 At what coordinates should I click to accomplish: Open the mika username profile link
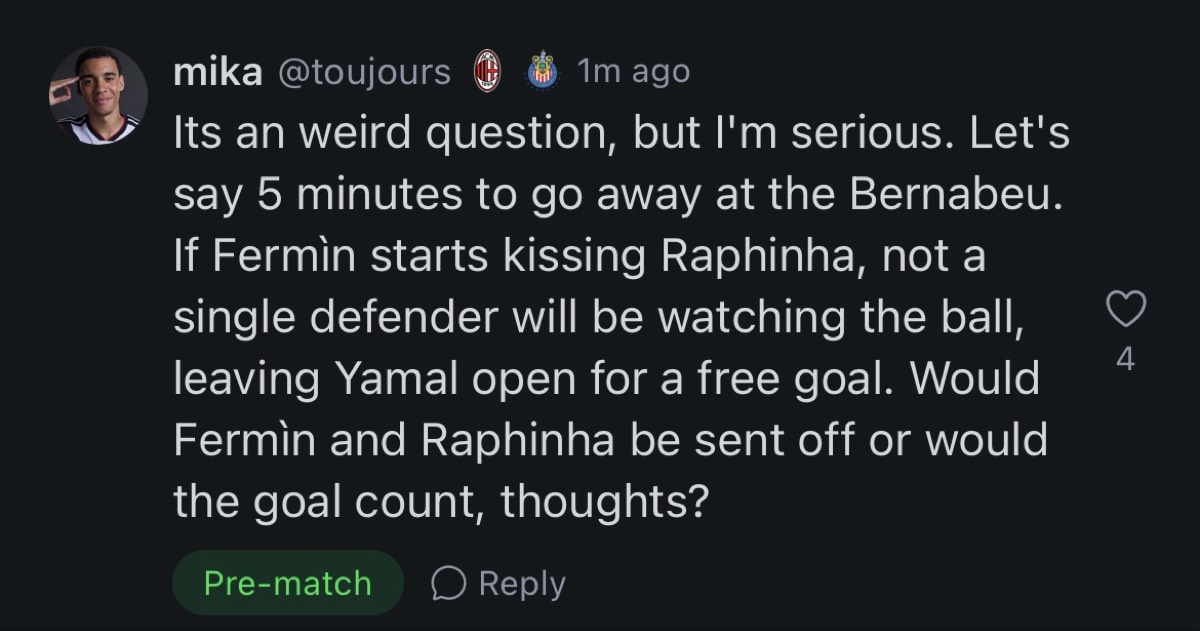217,72
